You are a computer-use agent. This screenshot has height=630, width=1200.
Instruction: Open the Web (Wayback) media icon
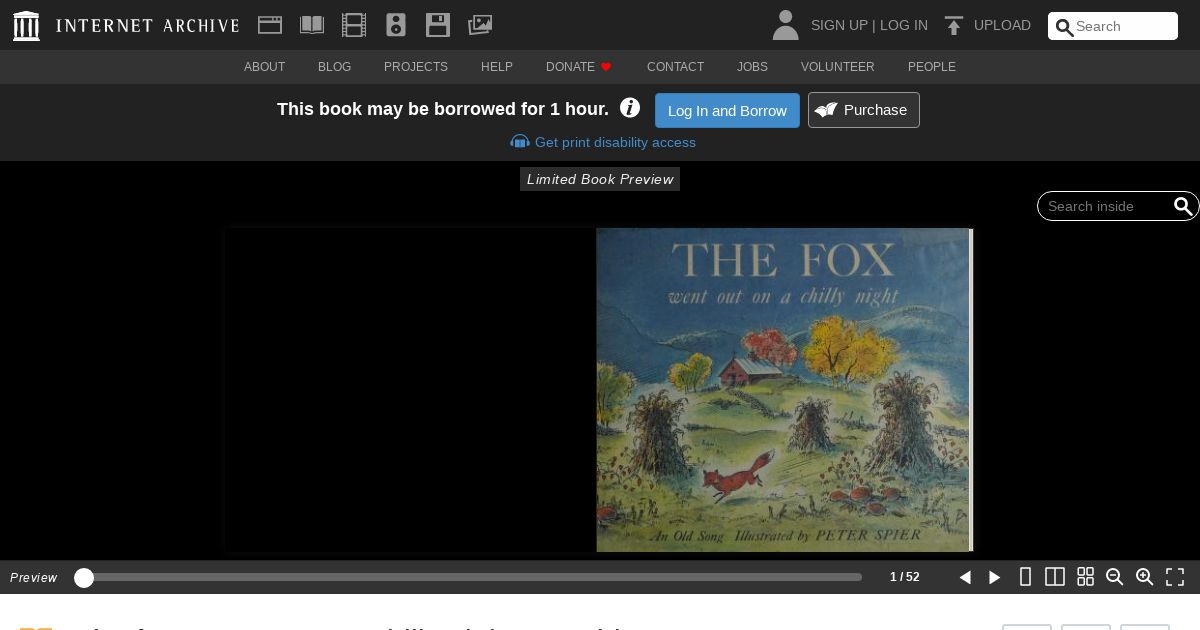(x=270, y=25)
